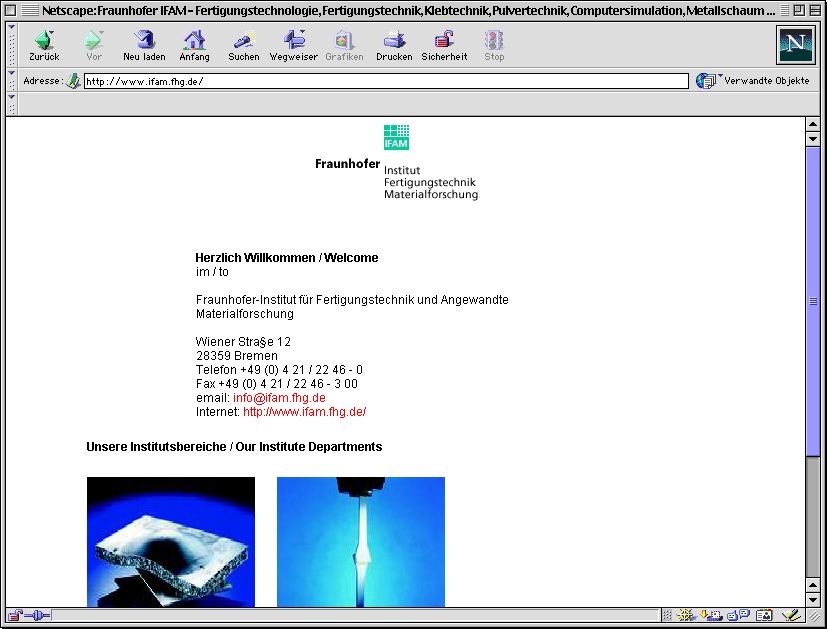Open the Wegweiser guide

(293, 46)
